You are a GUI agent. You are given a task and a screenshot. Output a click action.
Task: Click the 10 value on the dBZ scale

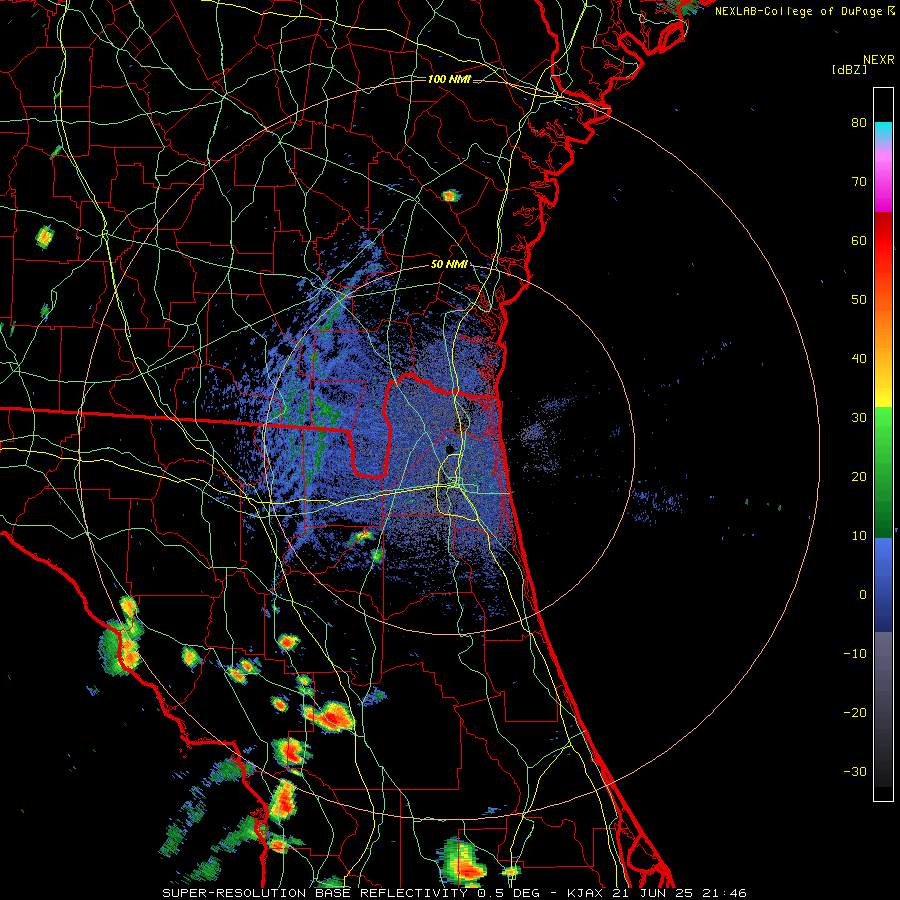point(859,536)
